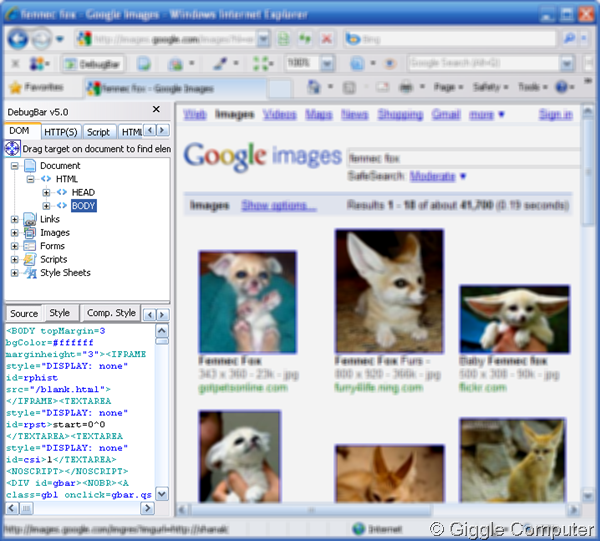This screenshot has width=600, height=541.
Task: Click the Shopping link on Google
Action: coord(400,114)
